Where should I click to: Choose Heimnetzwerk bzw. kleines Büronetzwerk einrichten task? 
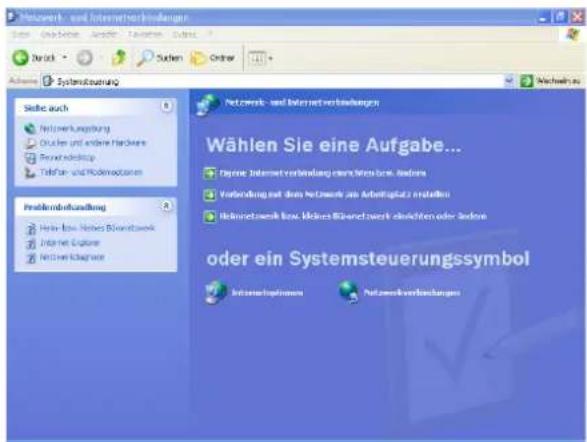pos(353,216)
